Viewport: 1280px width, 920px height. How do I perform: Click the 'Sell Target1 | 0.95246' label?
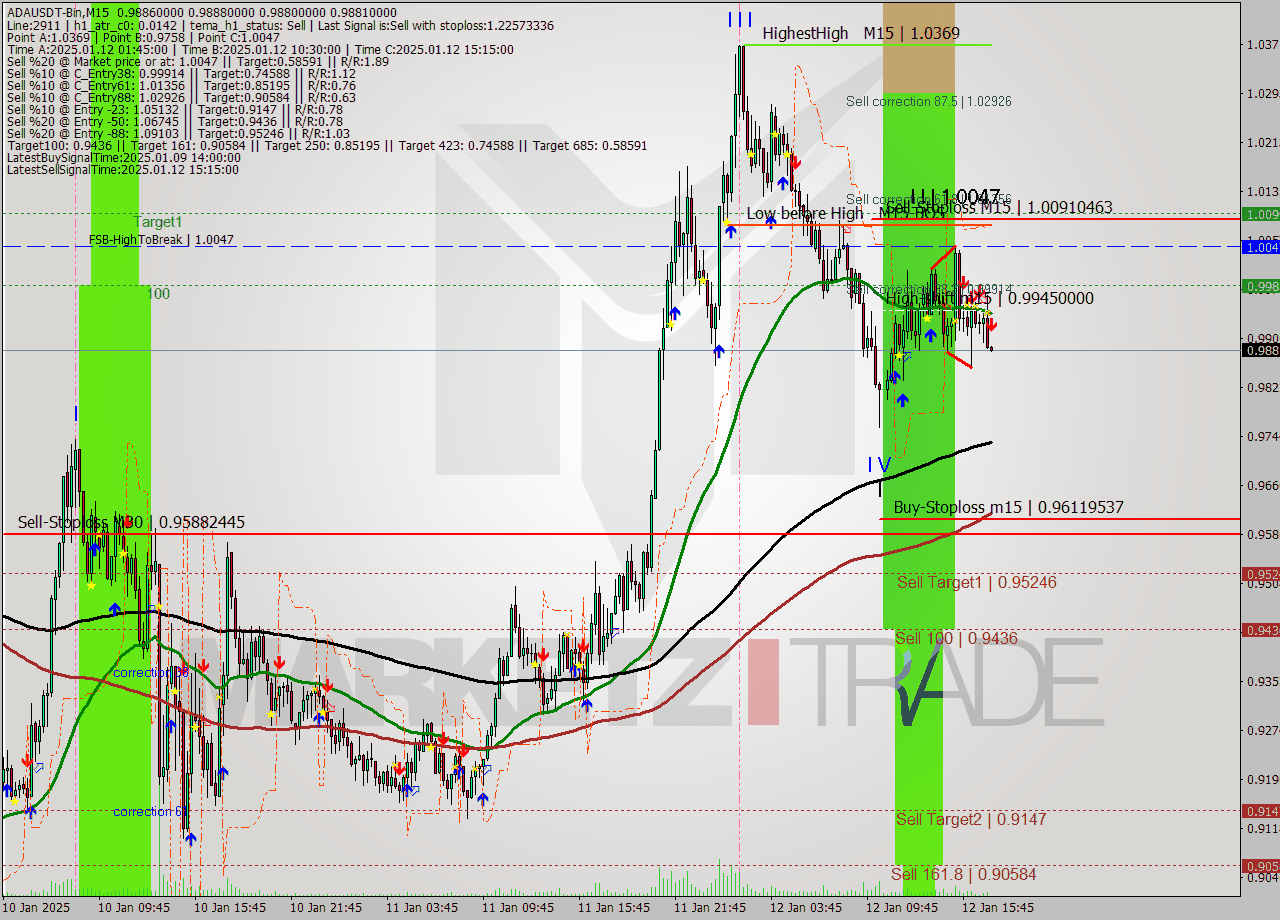click(976, 582)
